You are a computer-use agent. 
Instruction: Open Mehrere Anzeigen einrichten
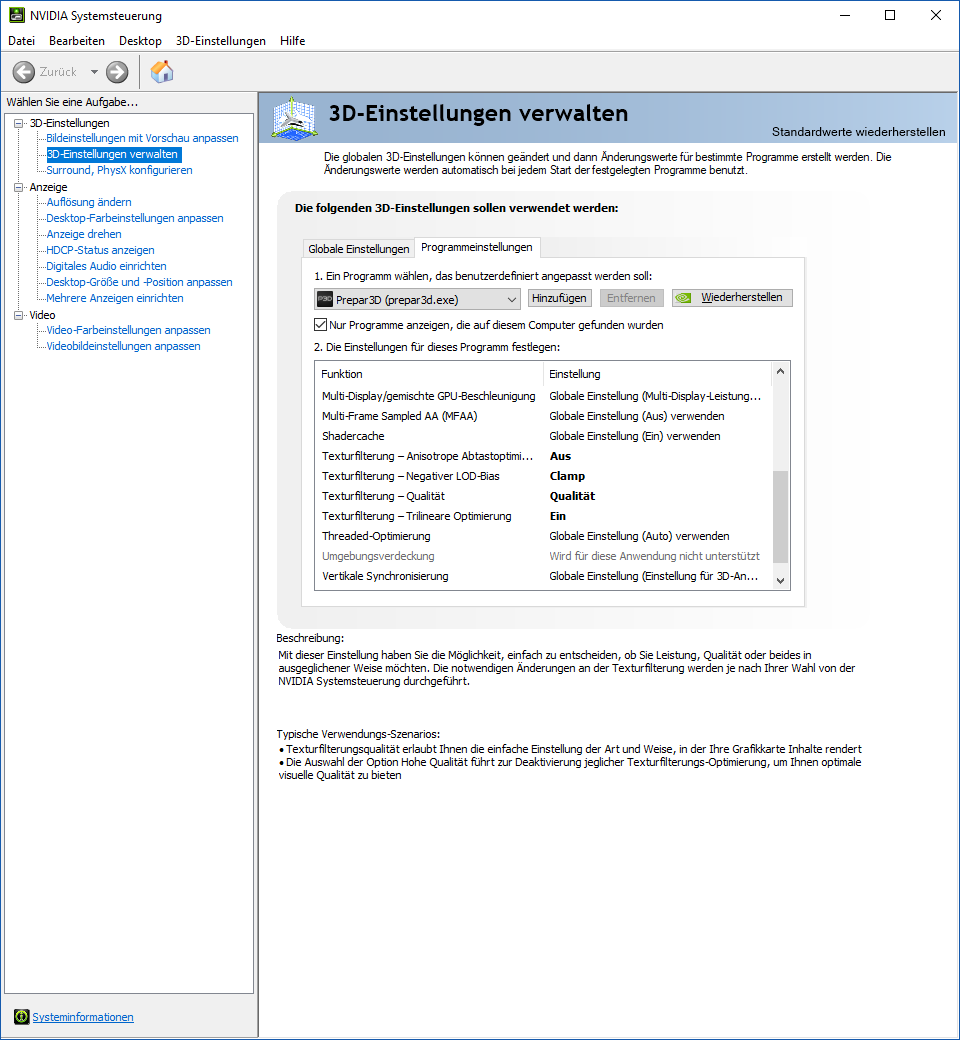coord(115,298)
